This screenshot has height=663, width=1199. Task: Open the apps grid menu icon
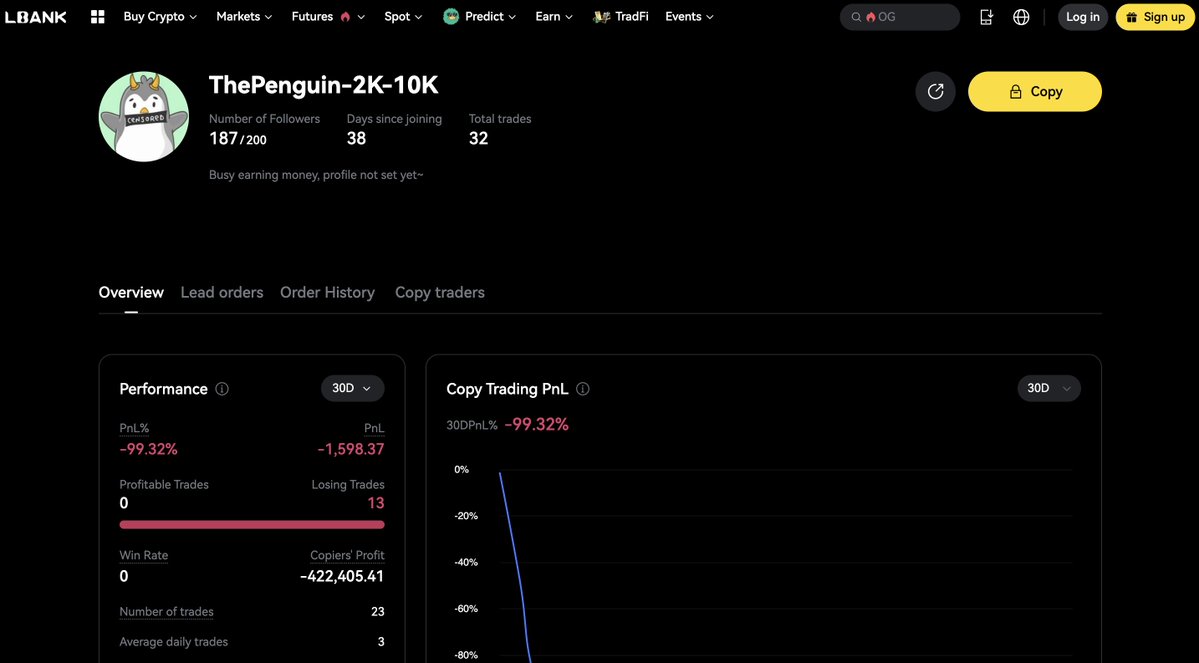pos(97,17)
